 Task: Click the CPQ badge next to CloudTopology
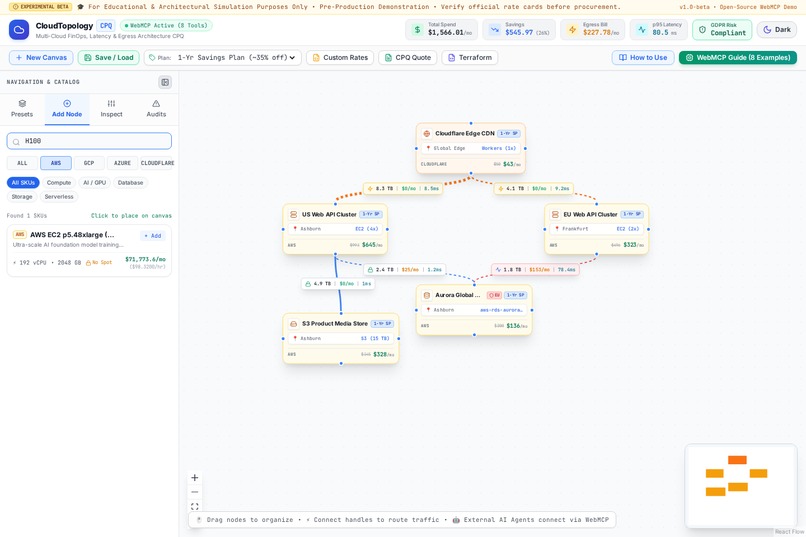106,26
